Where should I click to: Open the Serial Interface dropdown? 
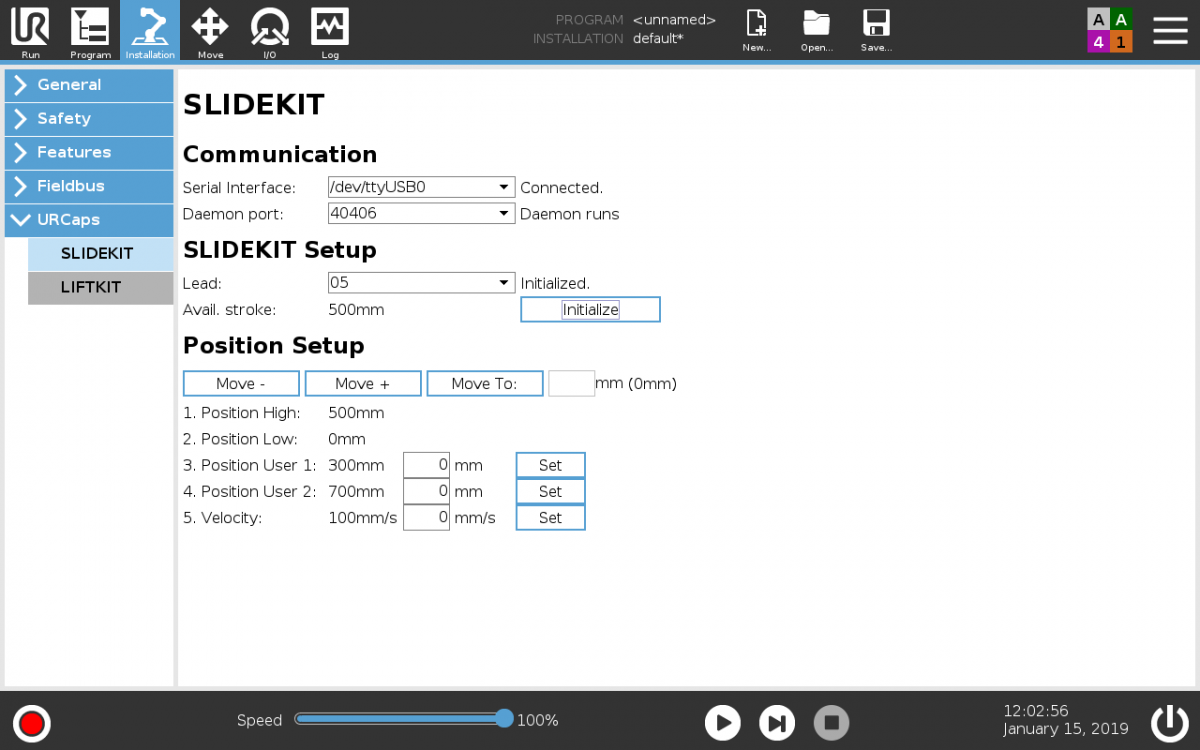(x=421, y=187)
